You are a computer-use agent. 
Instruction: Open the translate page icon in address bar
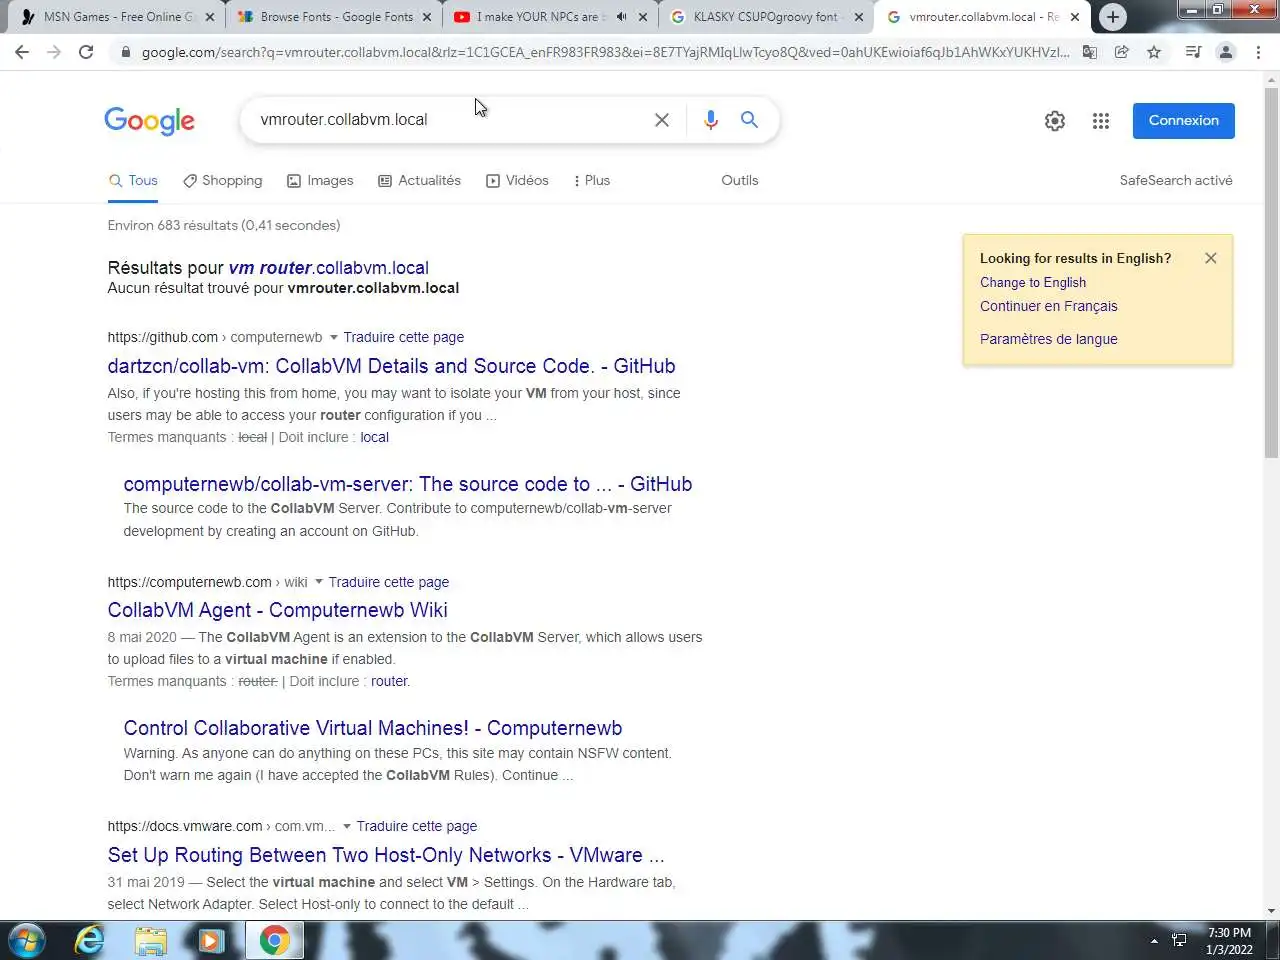1090,52
